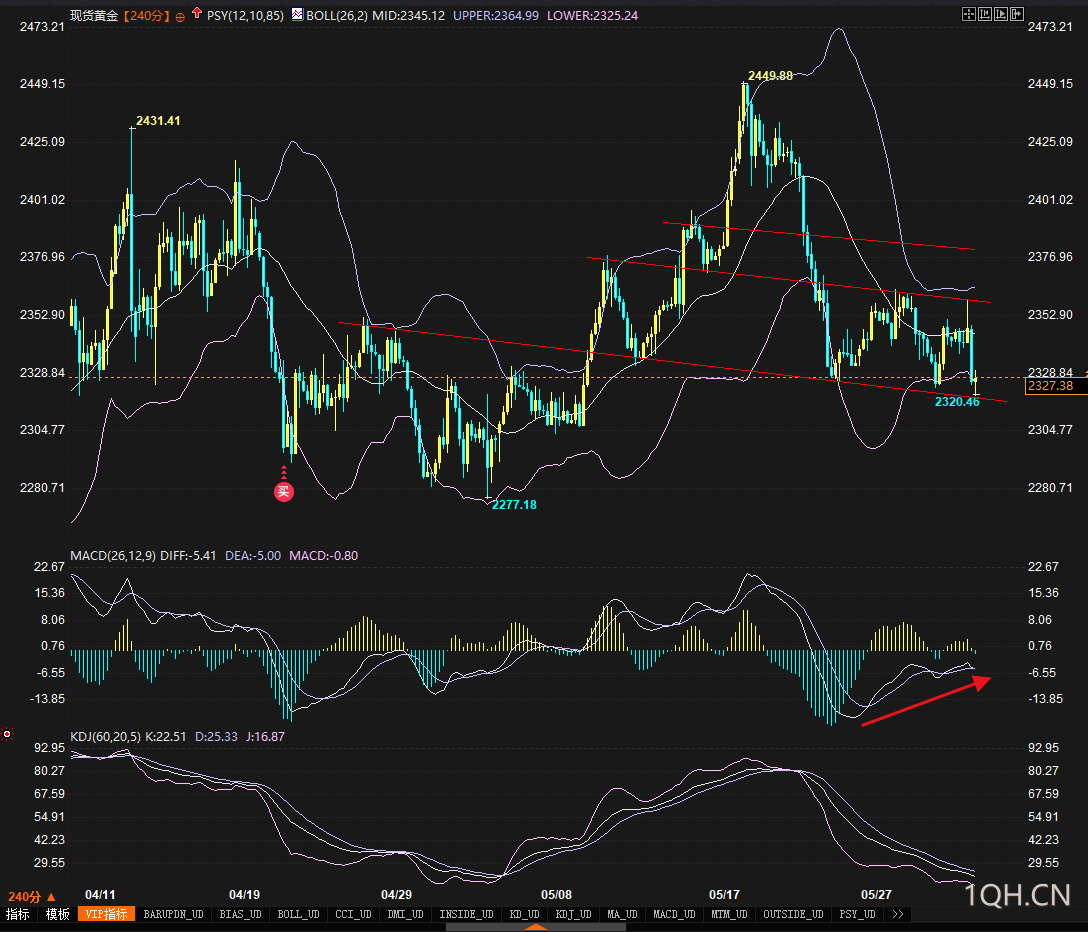The width and height of the screenshot is (1088, 932).
Task: Select the VIP指标 tab
Action: (x=107, y=914)
